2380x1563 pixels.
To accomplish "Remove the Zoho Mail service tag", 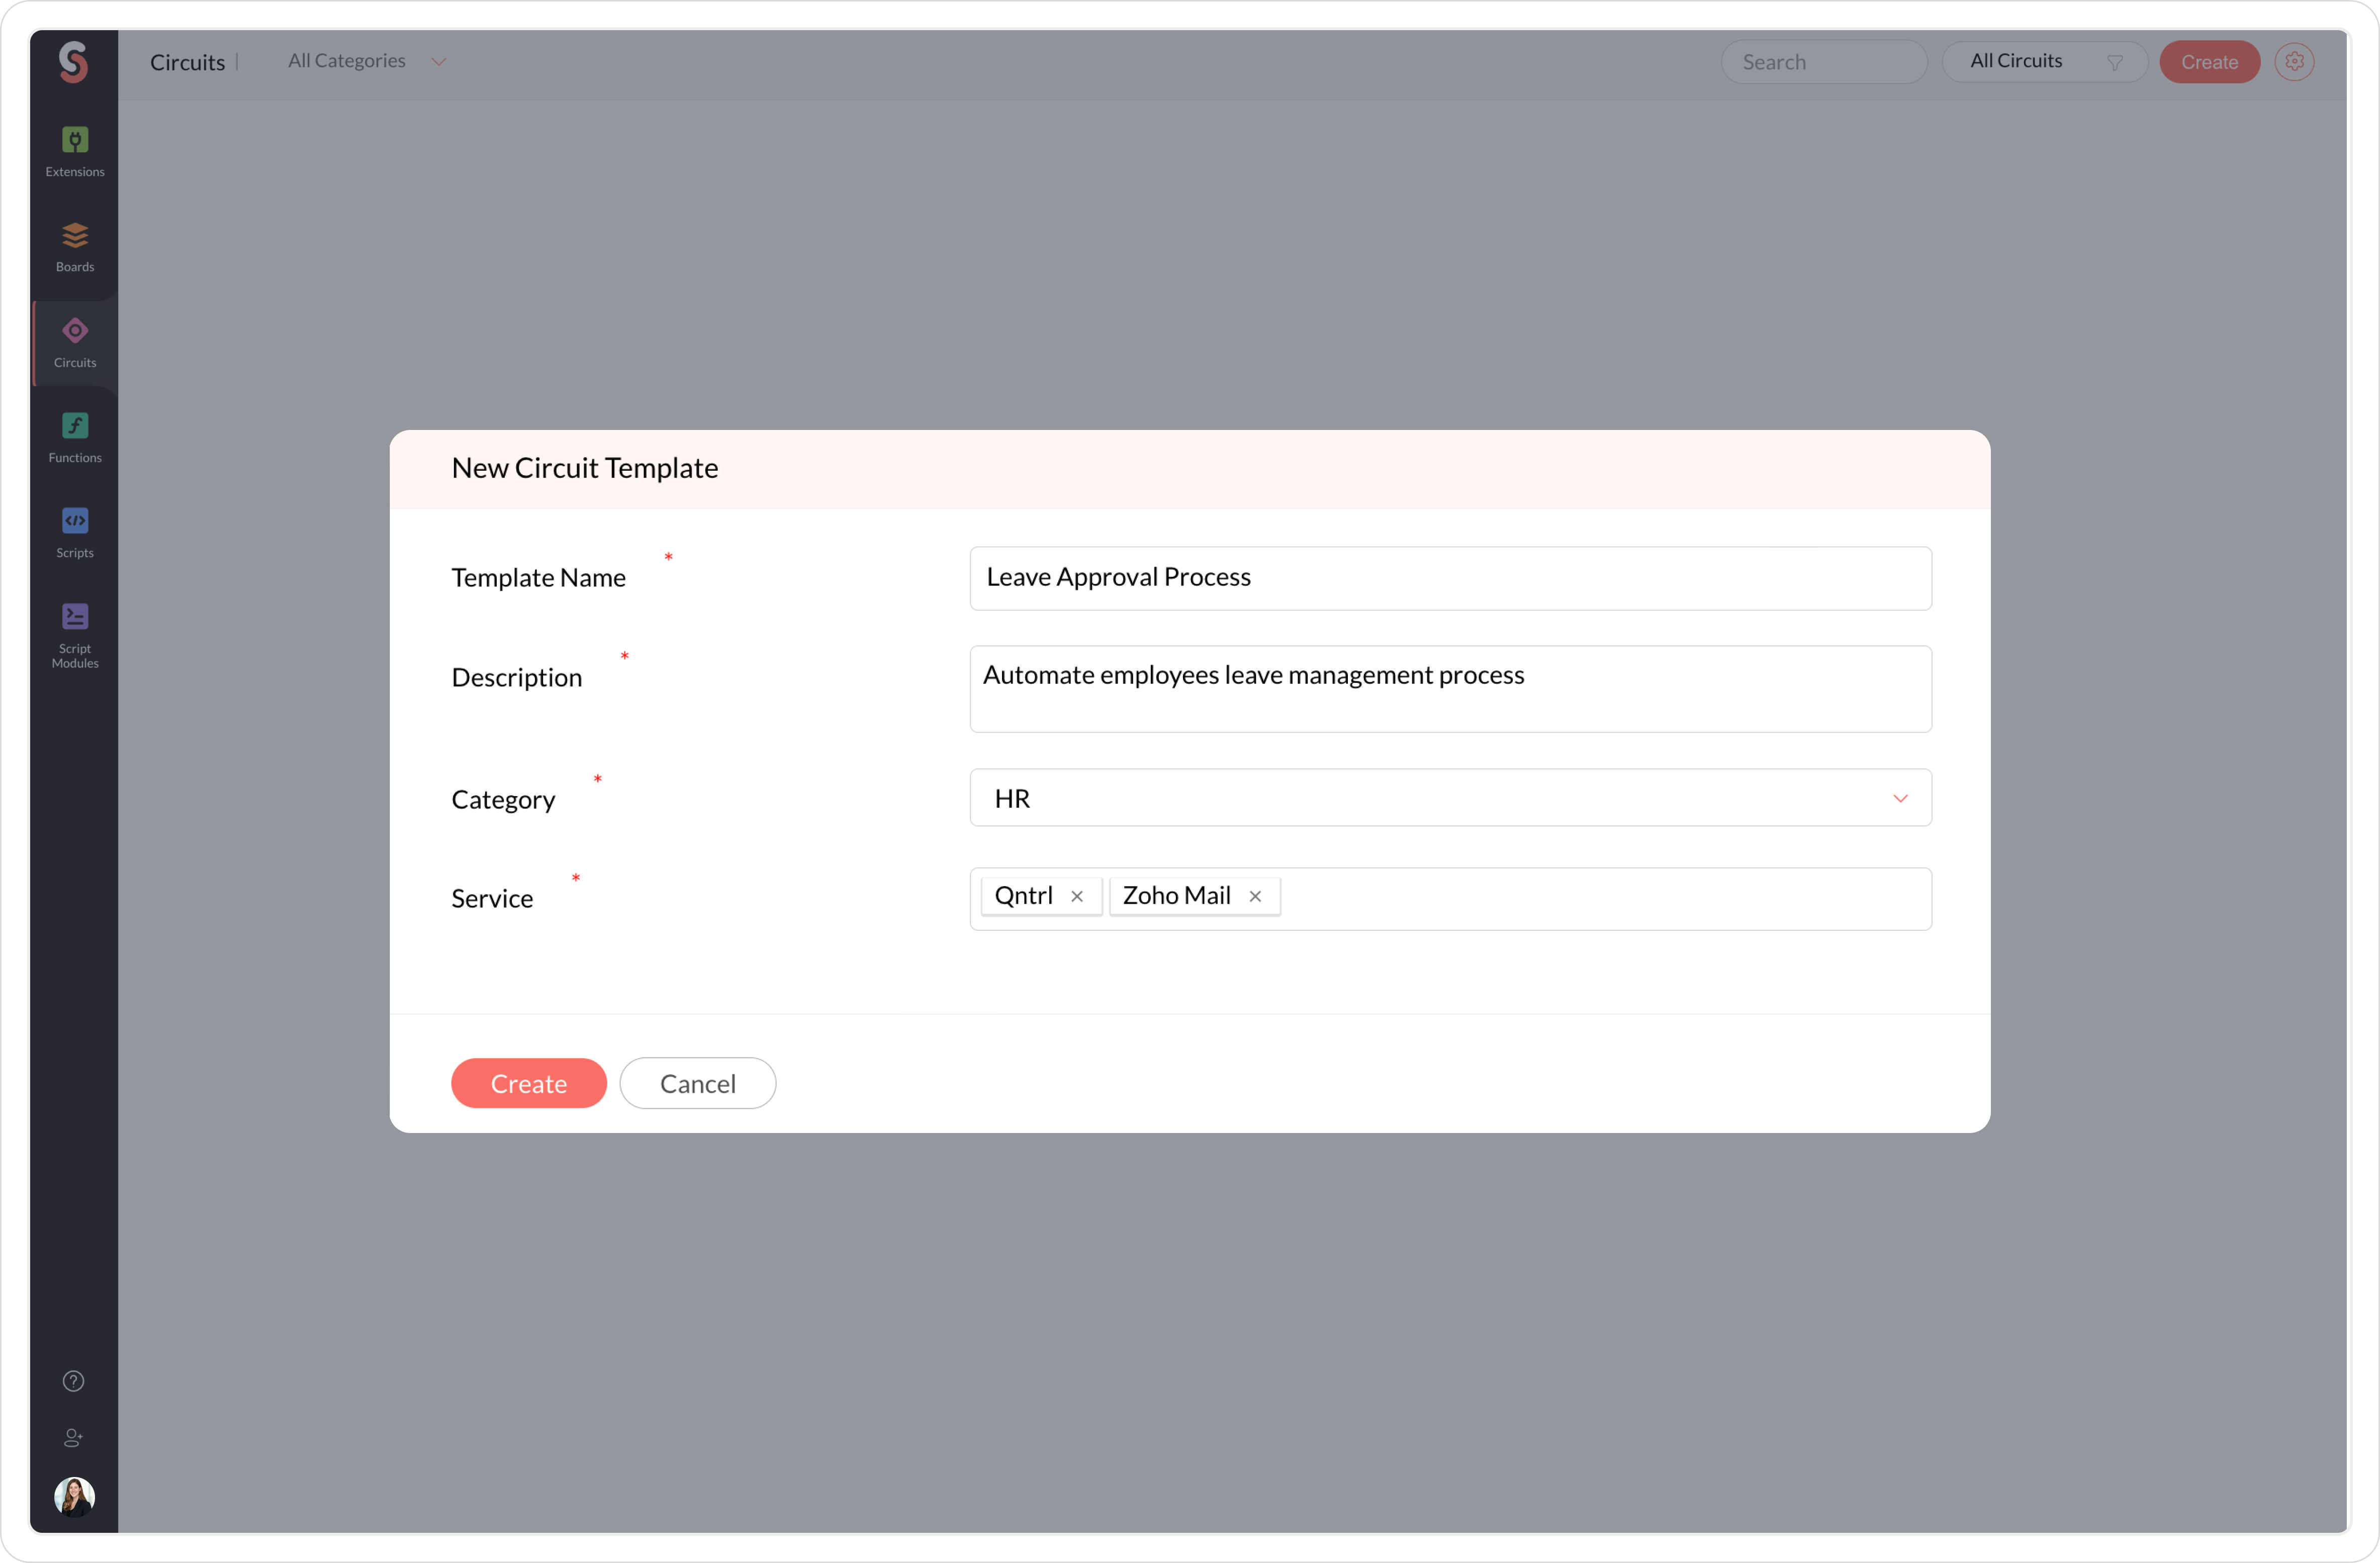I will 1255,896.
